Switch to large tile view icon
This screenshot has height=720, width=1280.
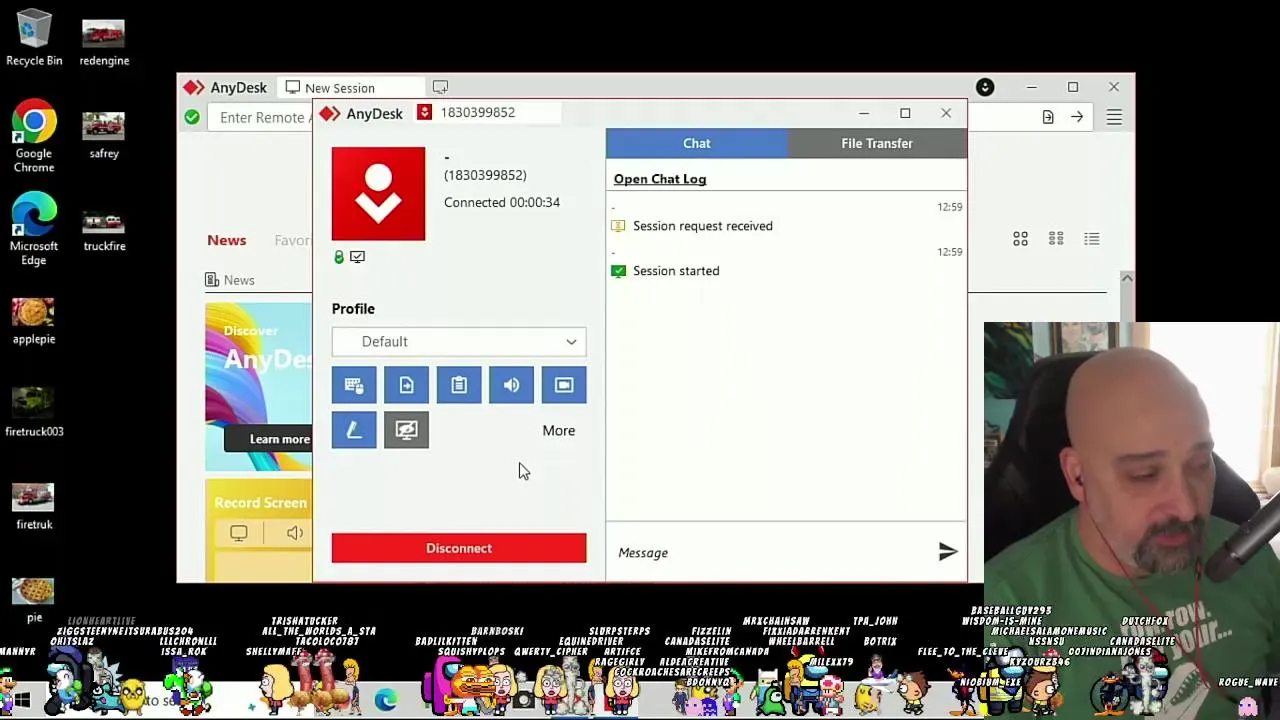[1020, 239]
